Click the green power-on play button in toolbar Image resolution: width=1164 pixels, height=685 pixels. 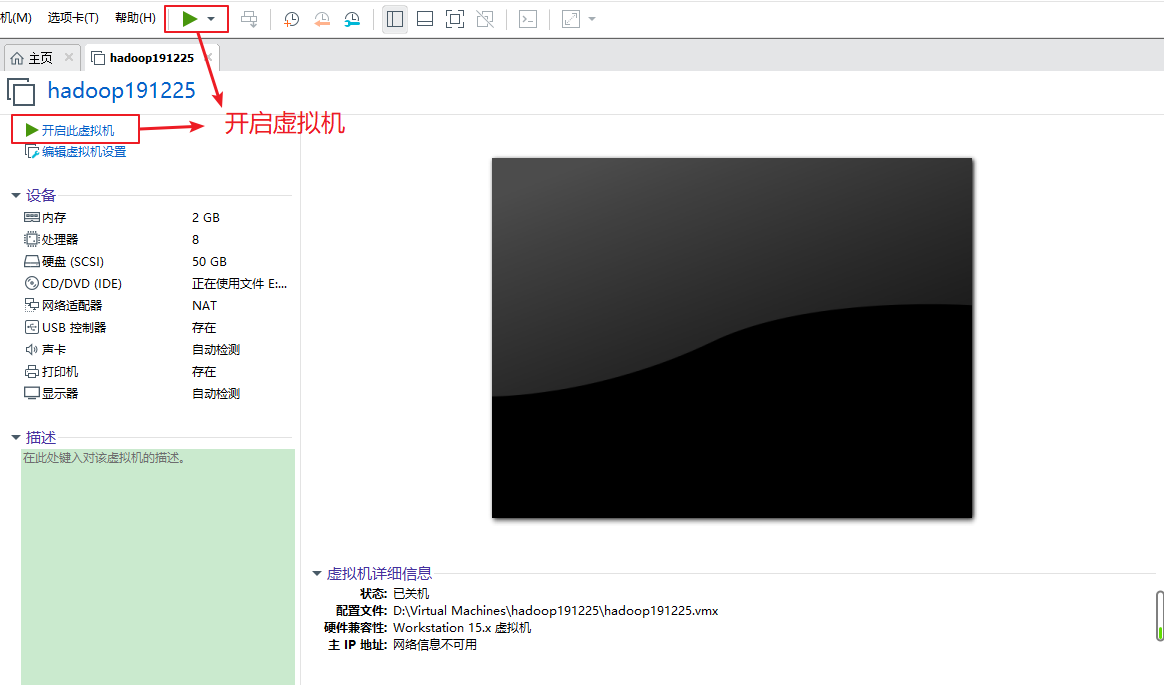pos(190,19)
